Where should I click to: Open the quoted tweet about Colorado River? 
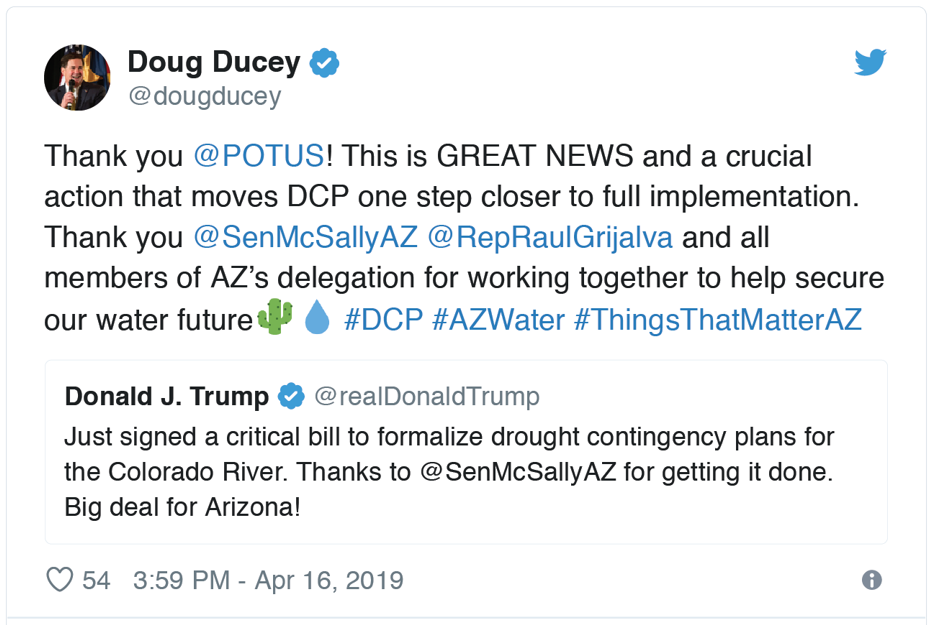[x=466, y=472]
